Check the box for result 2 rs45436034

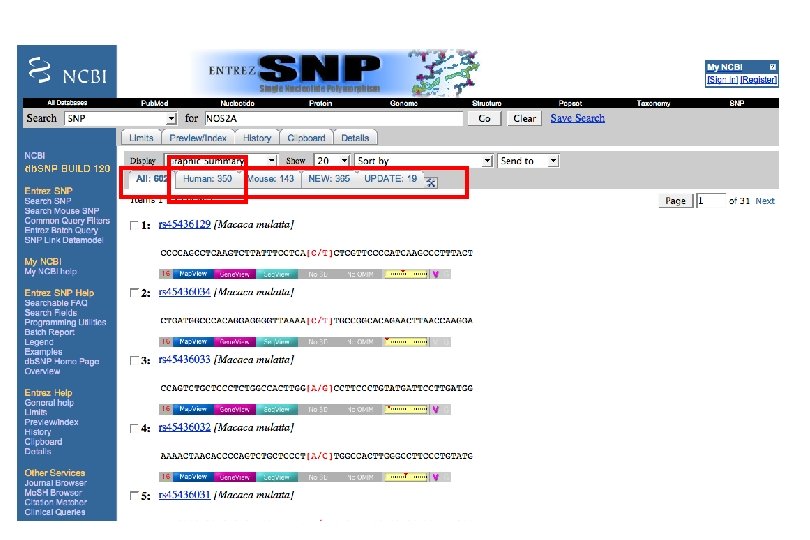click(134, 293)
